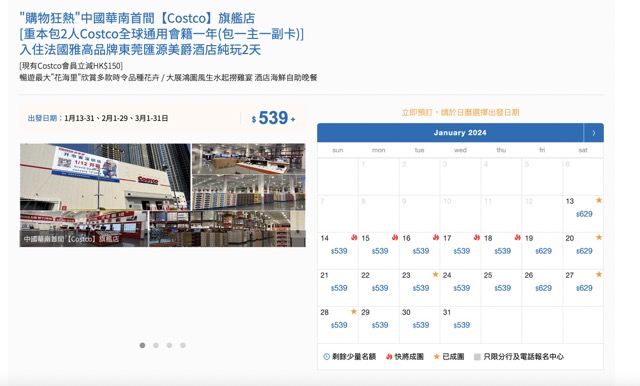Click the Costco flagship tour title
Screen dimensions: 640x386
pyautogui.click(x=162, y=34)
